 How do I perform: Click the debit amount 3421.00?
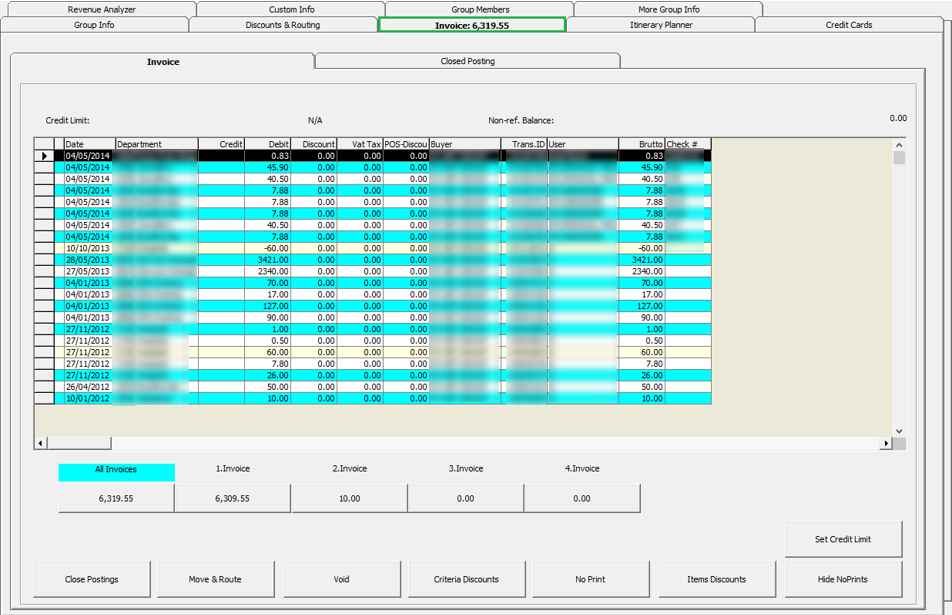pyautogui.click(x=268, y=260)
